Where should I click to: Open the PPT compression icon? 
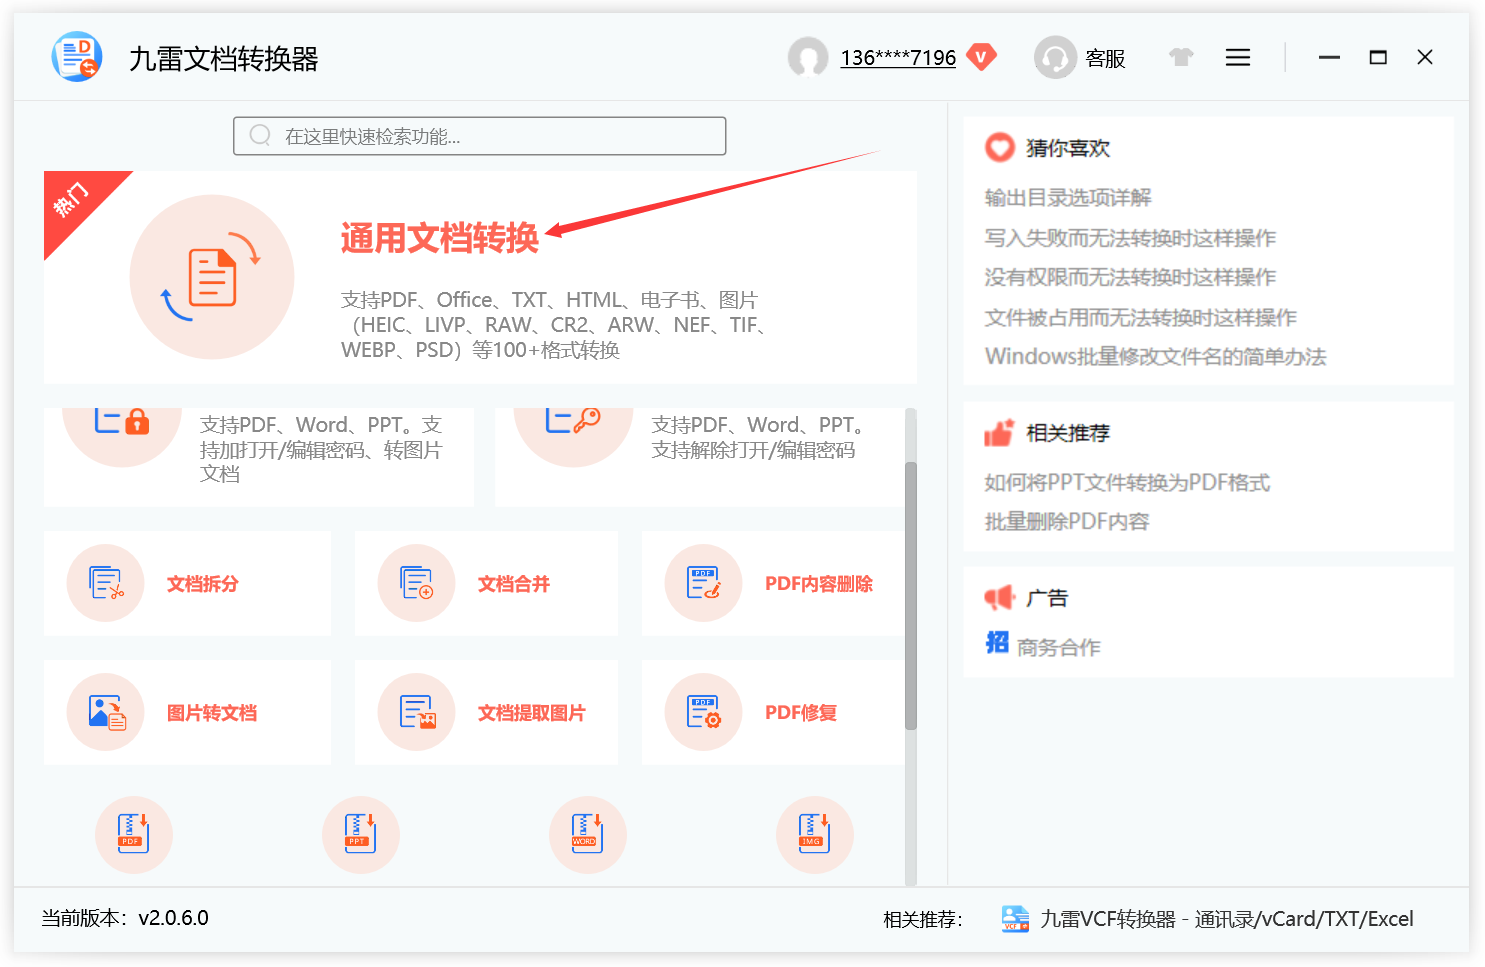361,835
